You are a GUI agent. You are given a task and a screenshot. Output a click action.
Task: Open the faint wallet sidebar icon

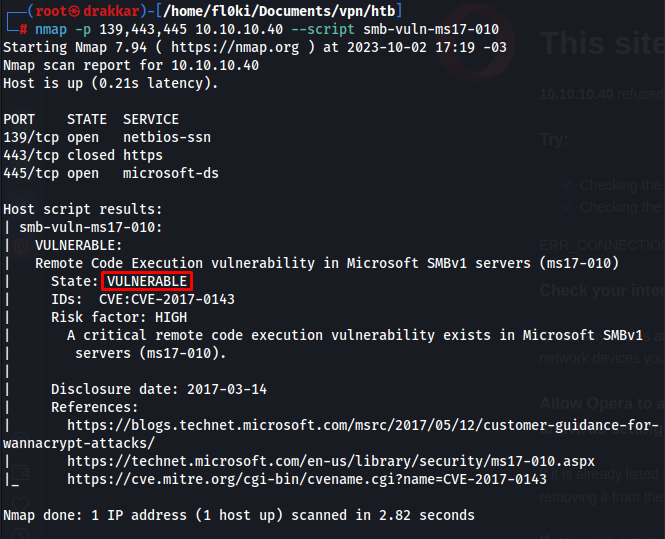(x=20, y=472)
